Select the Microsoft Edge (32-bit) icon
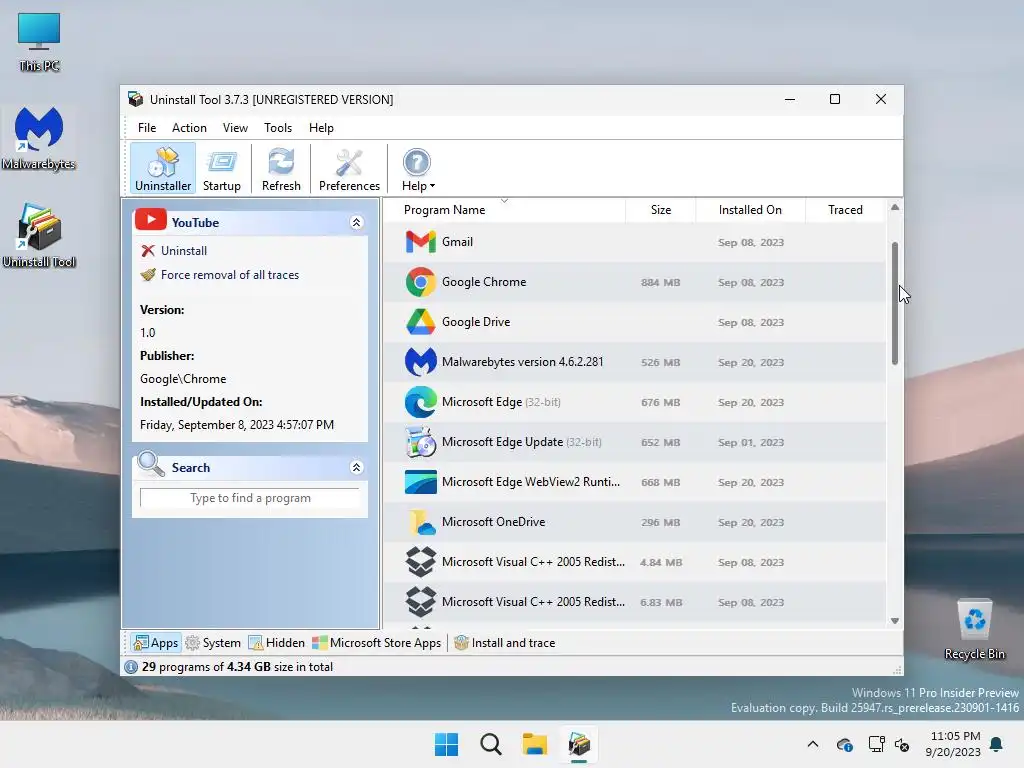The height and width of the screenshot is (768, 1024). point(421,402)
